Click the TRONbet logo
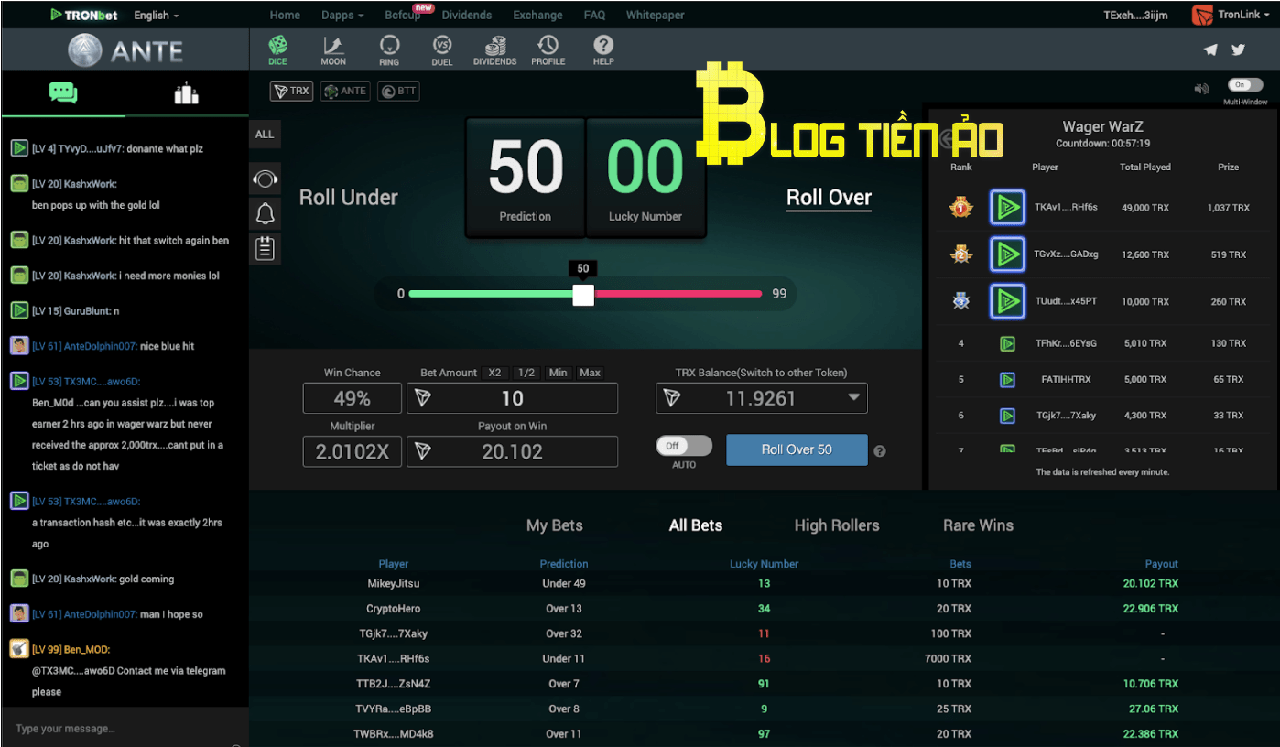The width and height of the screenshot is (1280, 747). click(86, 15)
